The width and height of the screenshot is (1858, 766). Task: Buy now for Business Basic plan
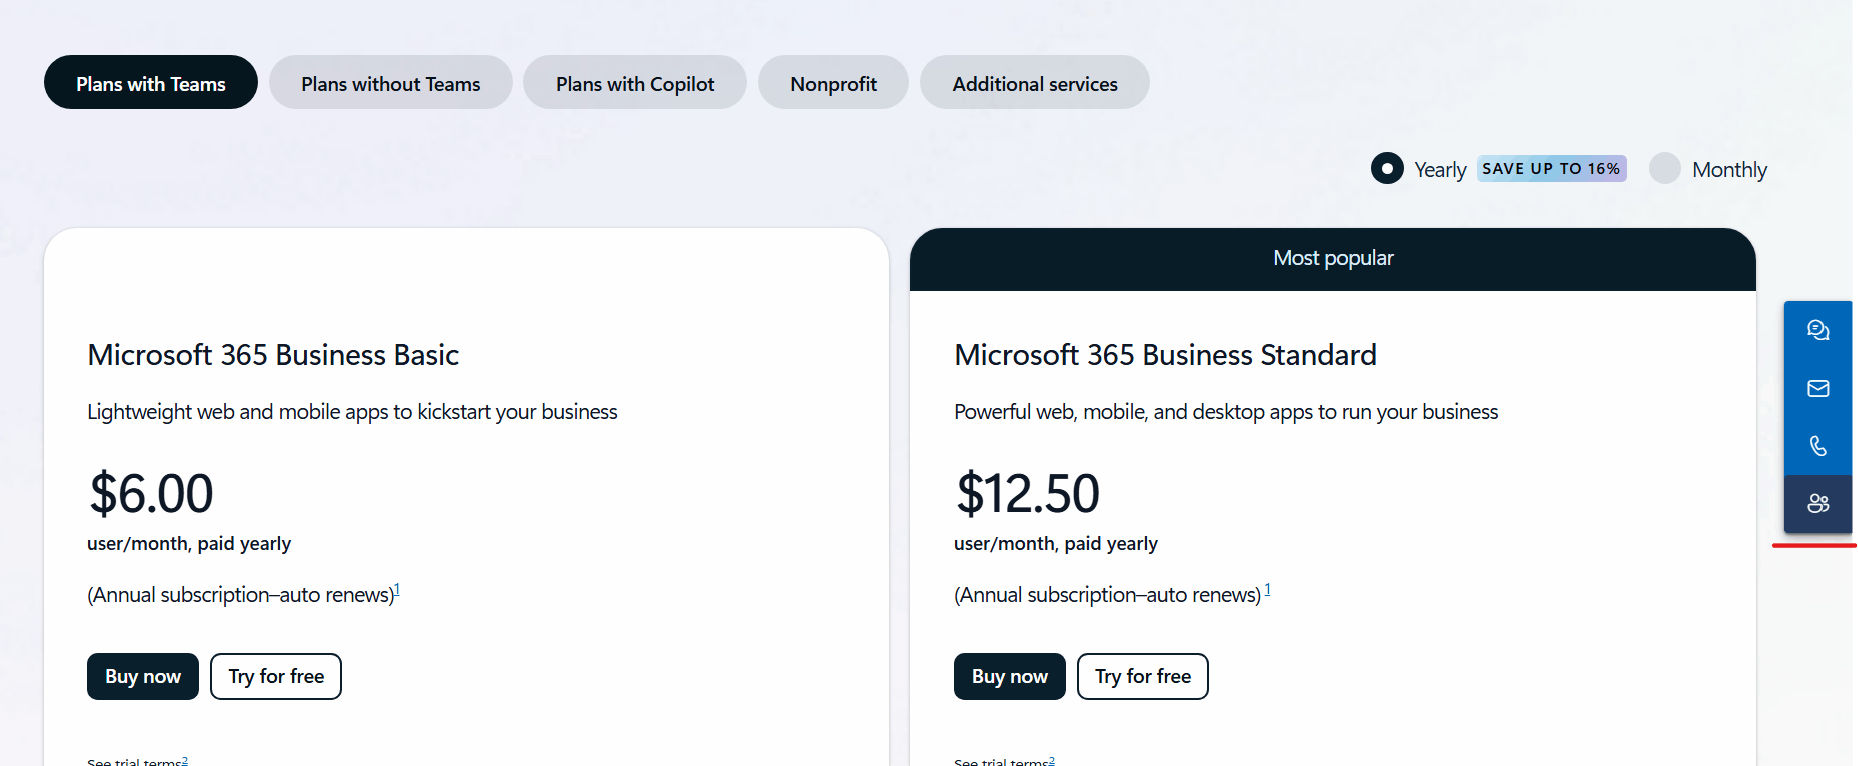143,676
